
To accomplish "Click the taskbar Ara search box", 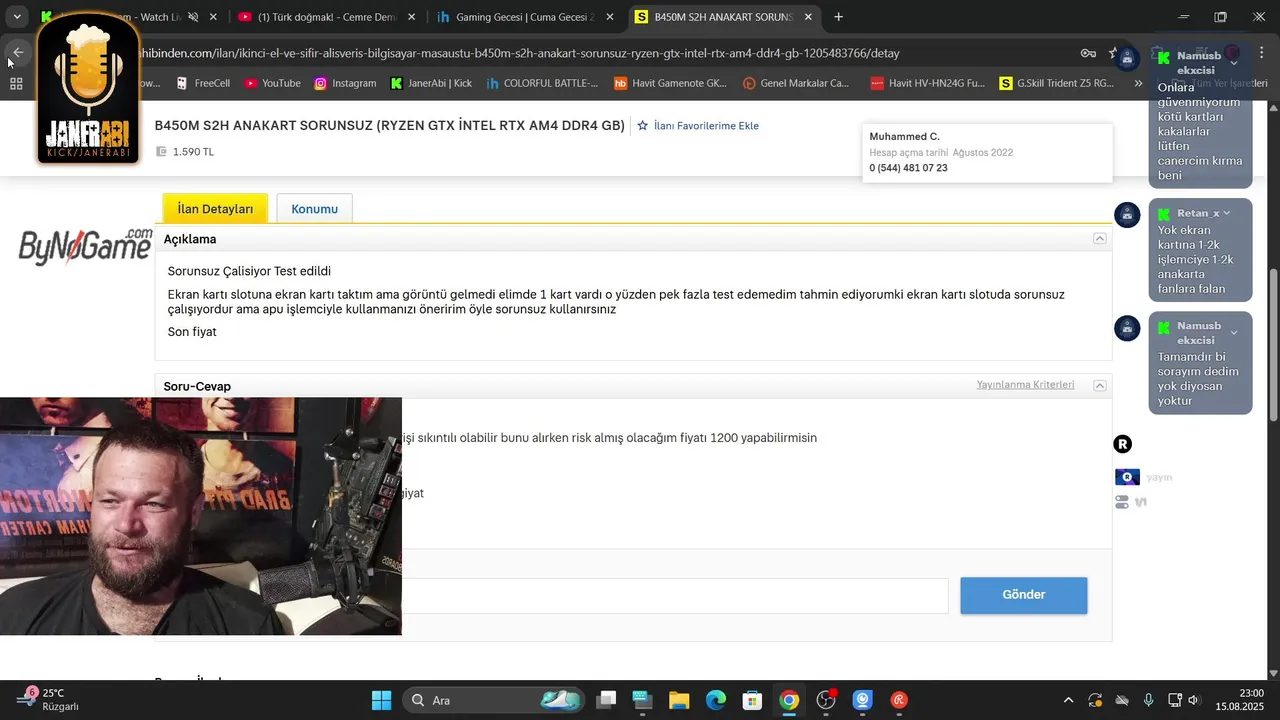I will (x=494, y=700).
